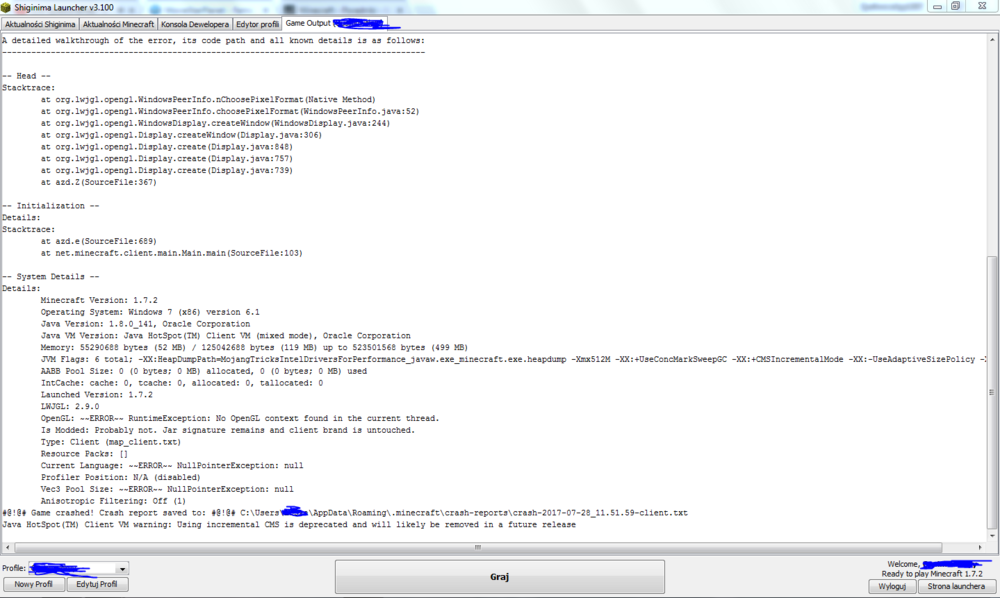This screenshot has width=1000, height=598.
Task: Click the horizontal scrollbar thumb
Action: point(478,548)
